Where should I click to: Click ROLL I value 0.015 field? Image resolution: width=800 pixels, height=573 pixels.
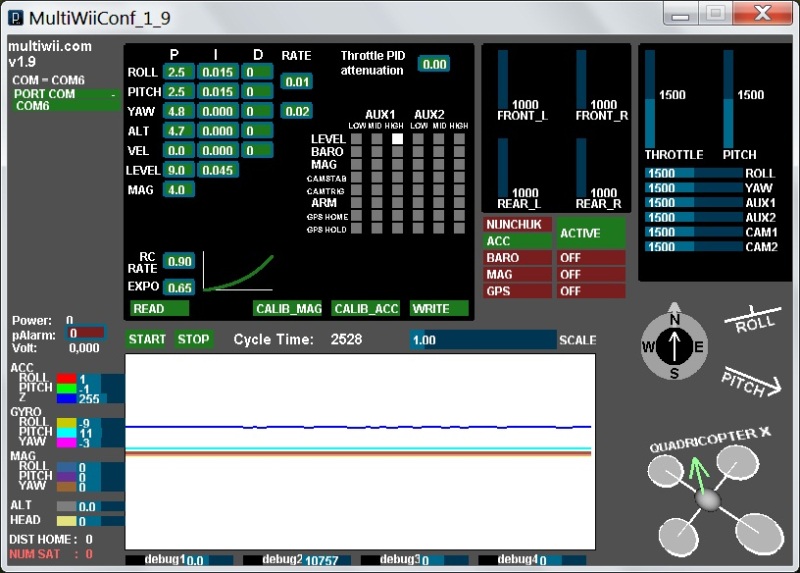[218, 72]
